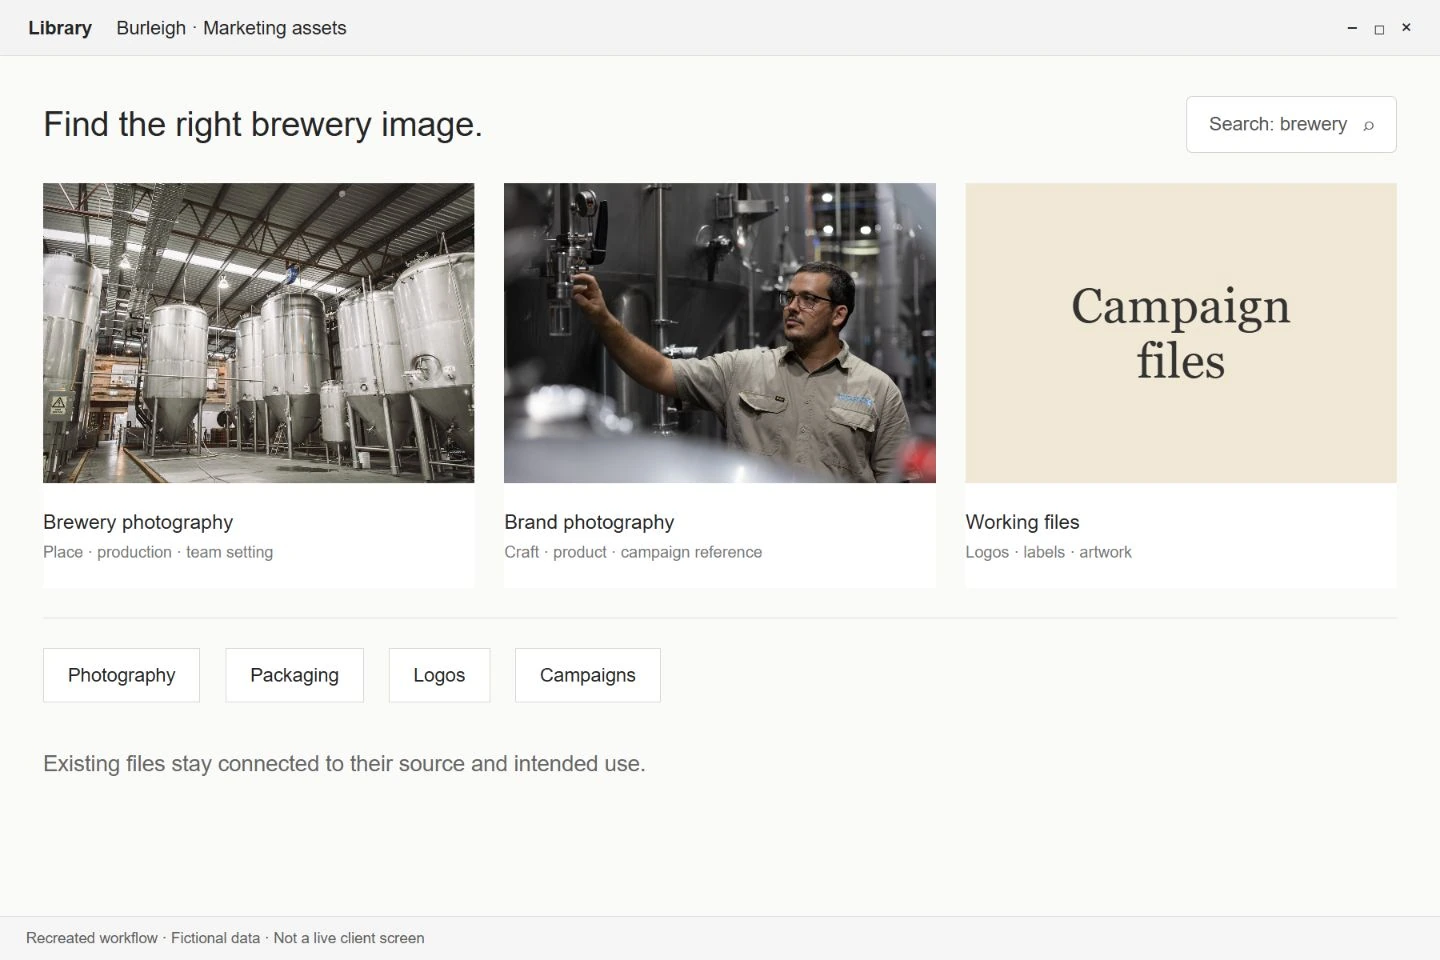1440x960 pixels.
Task: Focus the Search: brewery field
Action: [x=1291, y=124]
